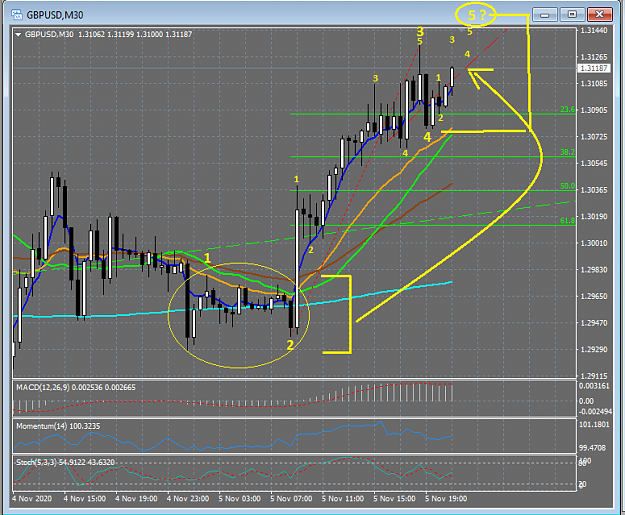Click the 4 Nov 23:00 time axis label

point(188,499)
